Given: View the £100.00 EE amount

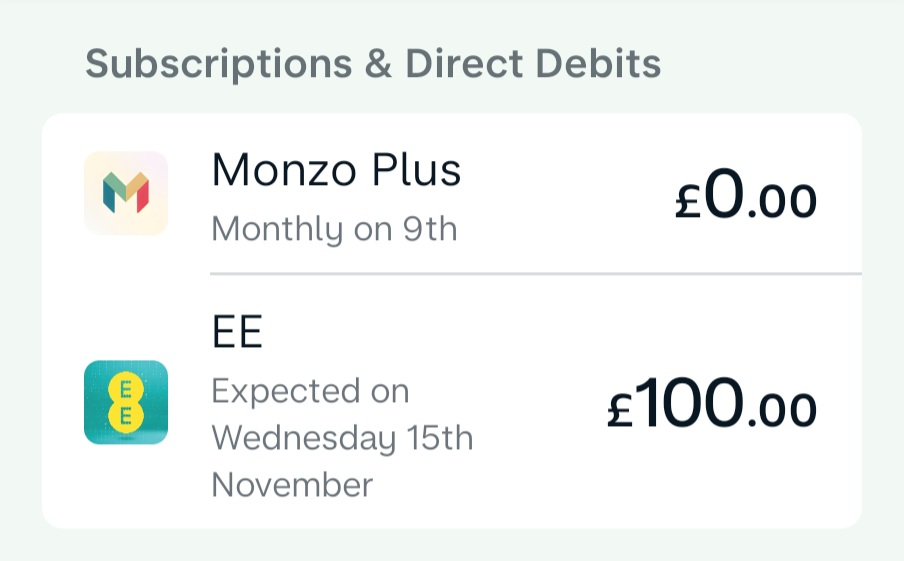Looking at the screenshot, I should coord(712,403).
